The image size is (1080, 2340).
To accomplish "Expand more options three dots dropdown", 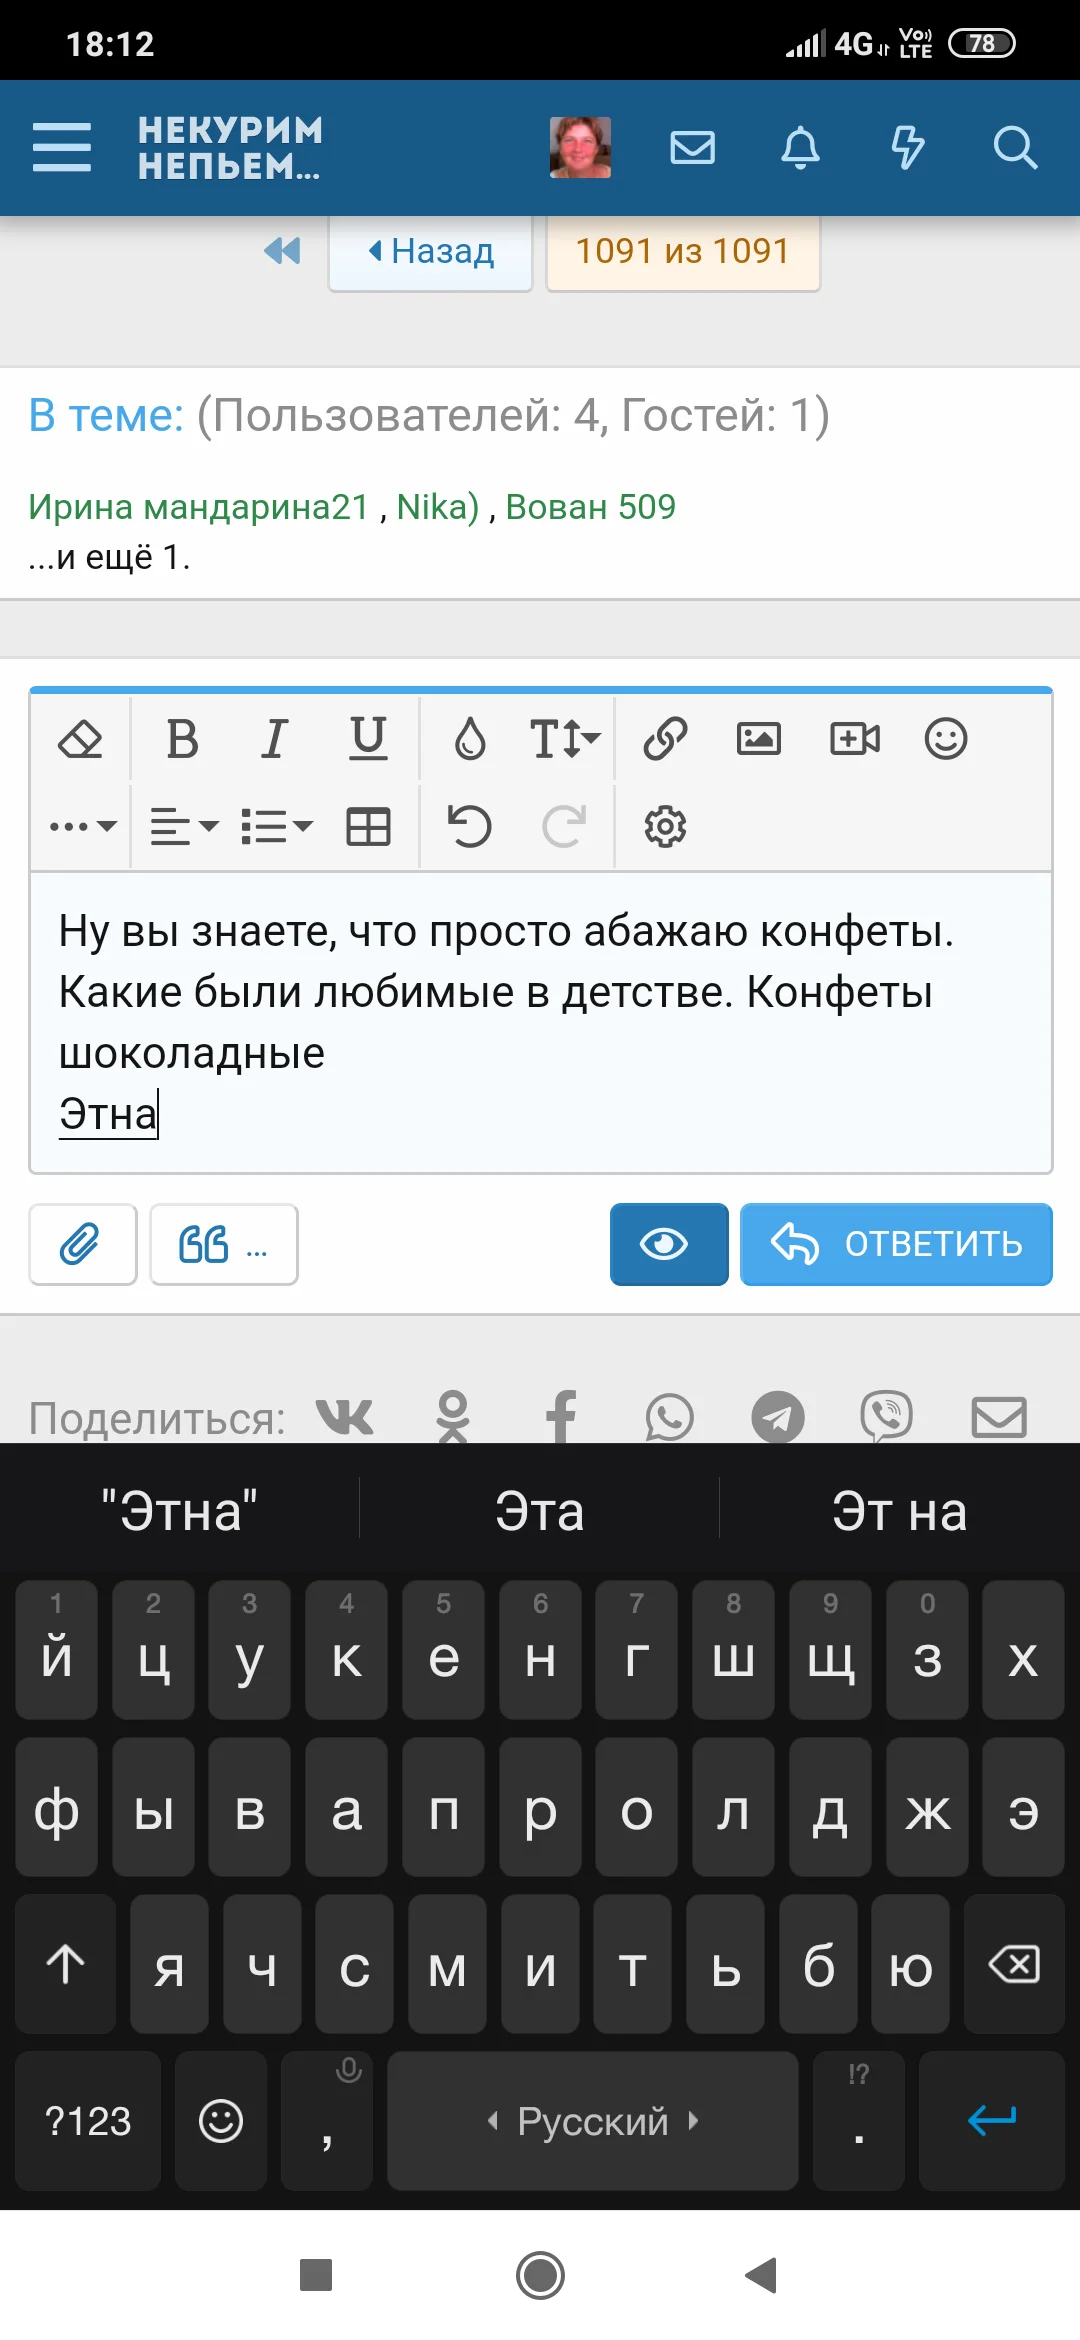I will tap(83, 827).
